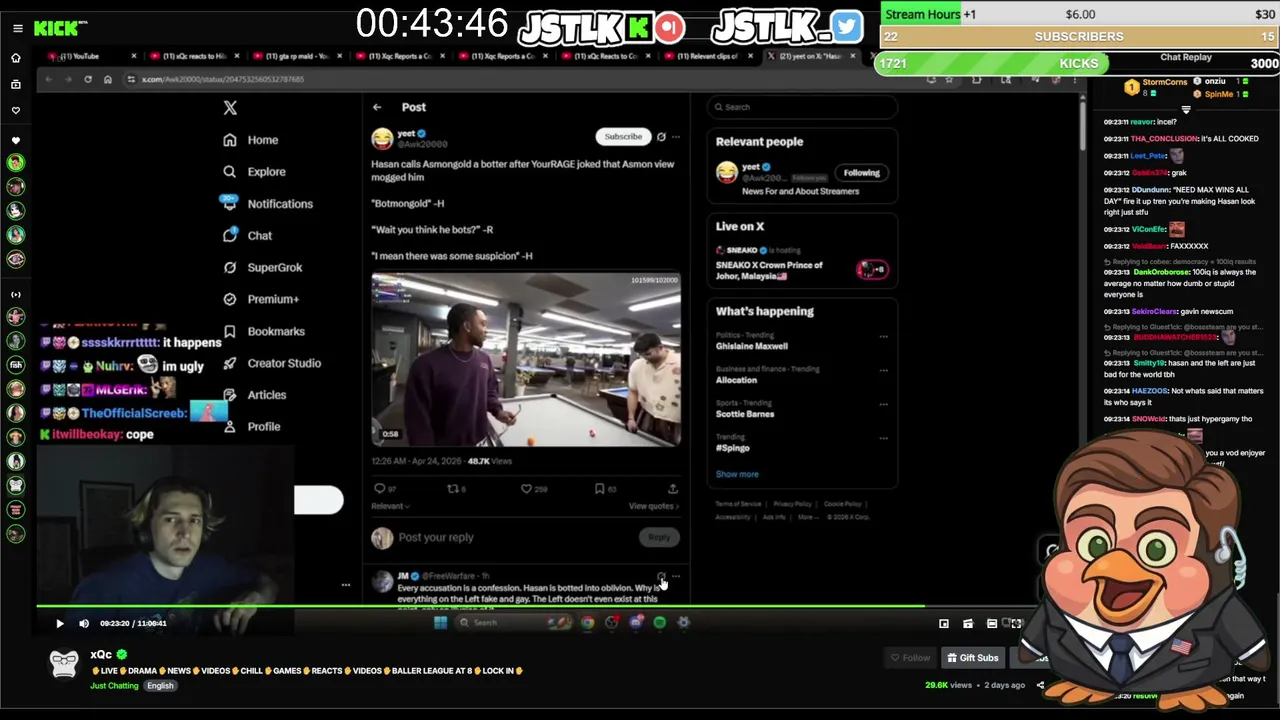Reload the page in the browser toolbar
Image resolution: width=1280 pixels, height=720 pixels.
point(87,79)
